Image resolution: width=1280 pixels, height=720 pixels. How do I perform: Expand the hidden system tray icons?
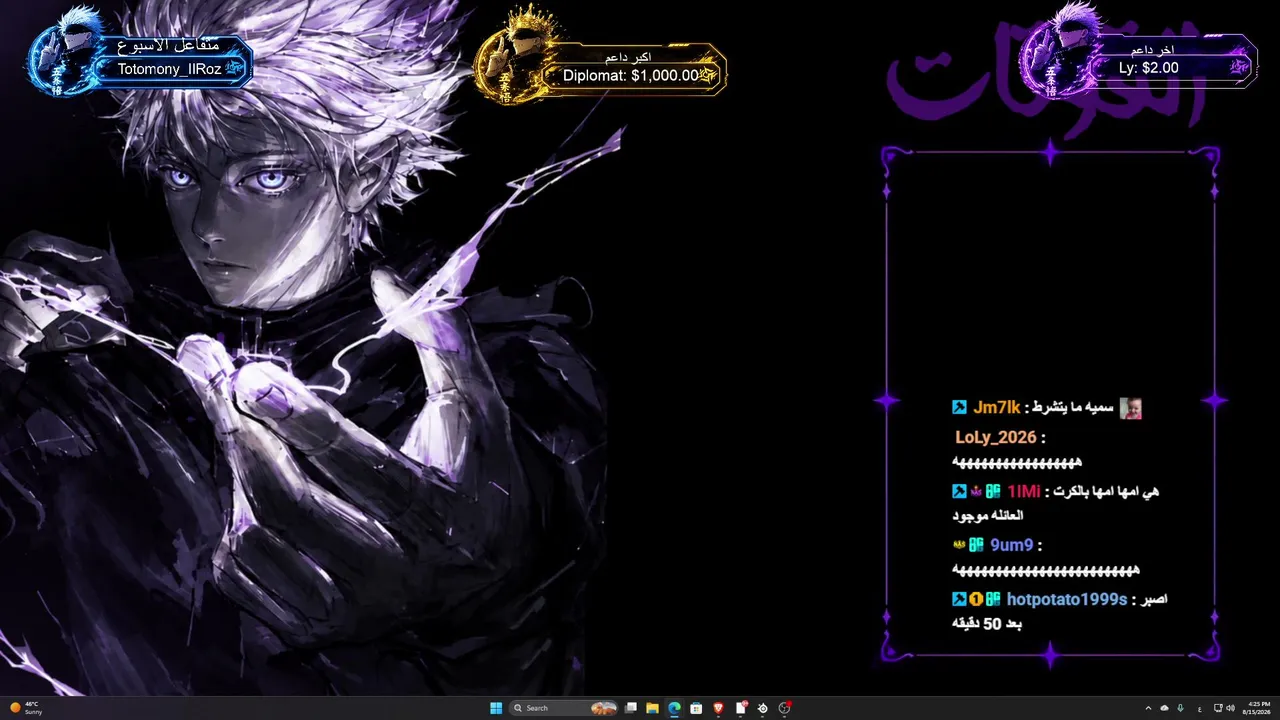pos(1148,708)
